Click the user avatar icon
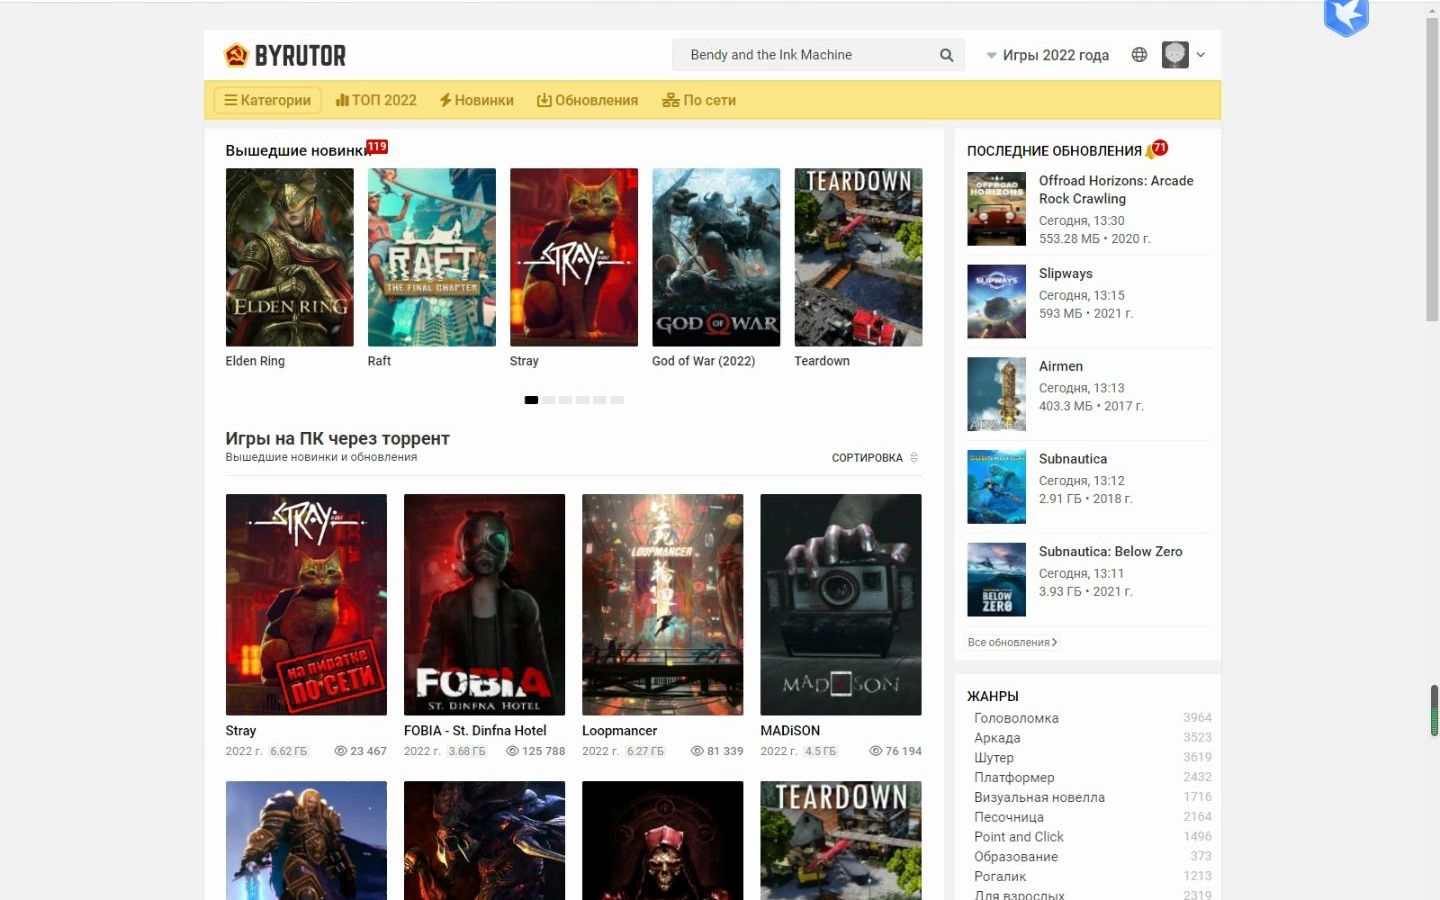 tap(1175, 55)
